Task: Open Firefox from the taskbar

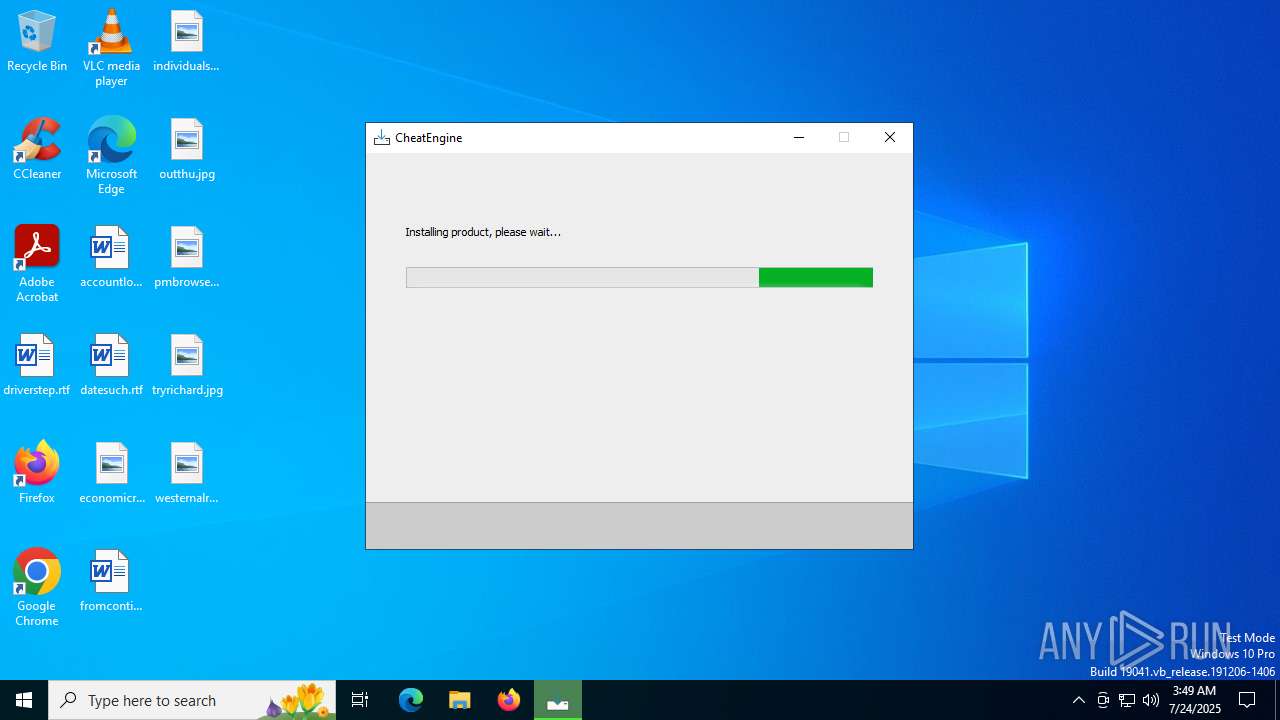Action: [x=509, y=700]
